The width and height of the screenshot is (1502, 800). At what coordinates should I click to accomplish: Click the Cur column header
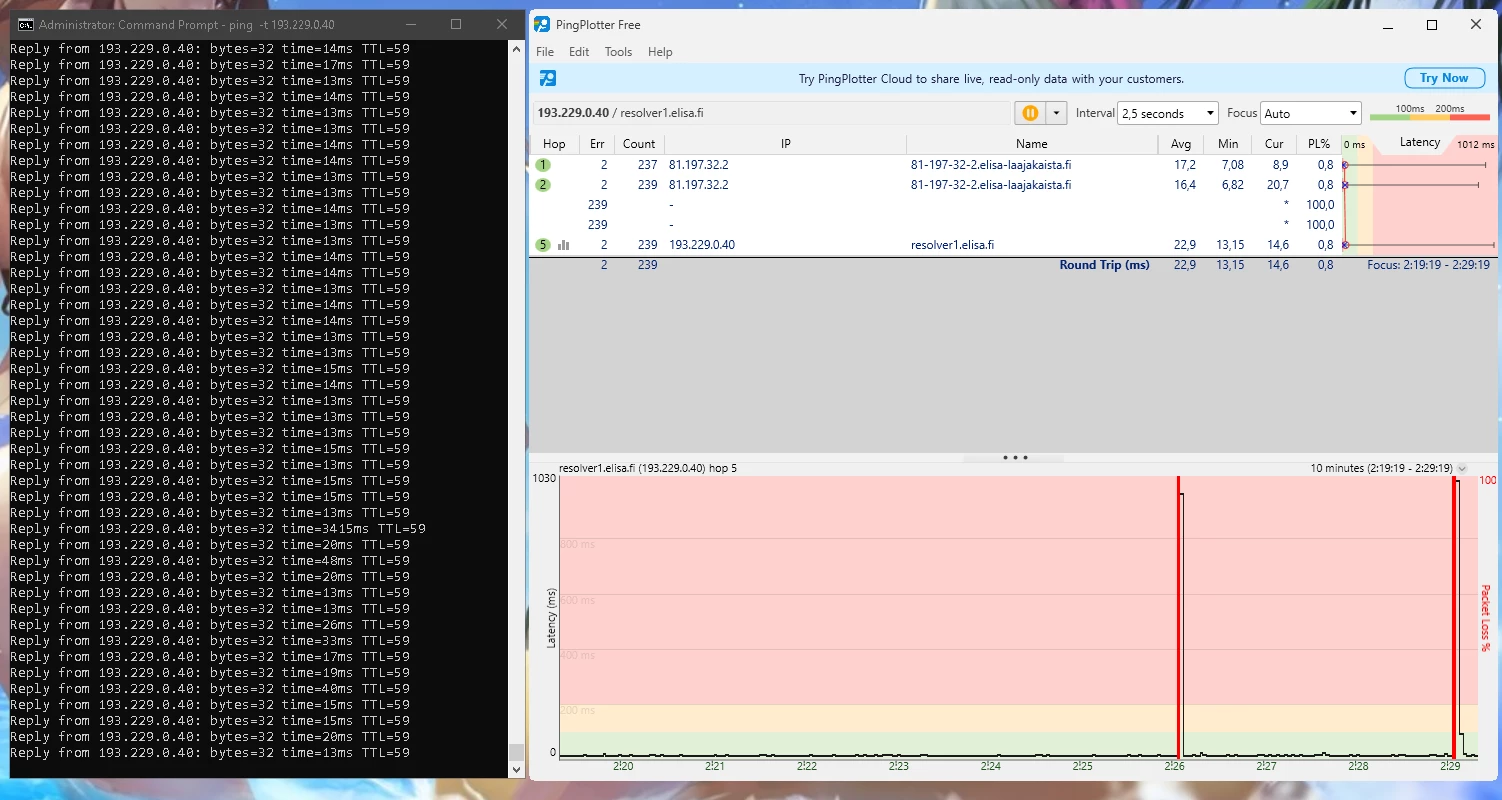[x=1274, y=144]
